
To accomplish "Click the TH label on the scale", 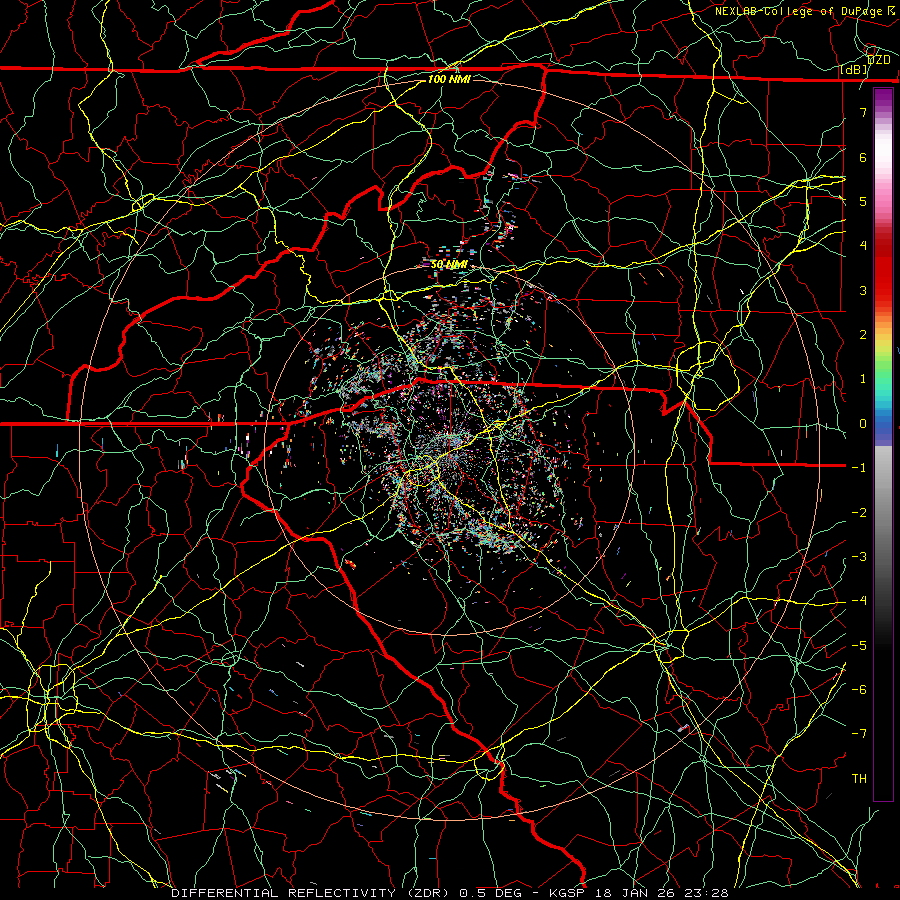I will tap(859, 779).
